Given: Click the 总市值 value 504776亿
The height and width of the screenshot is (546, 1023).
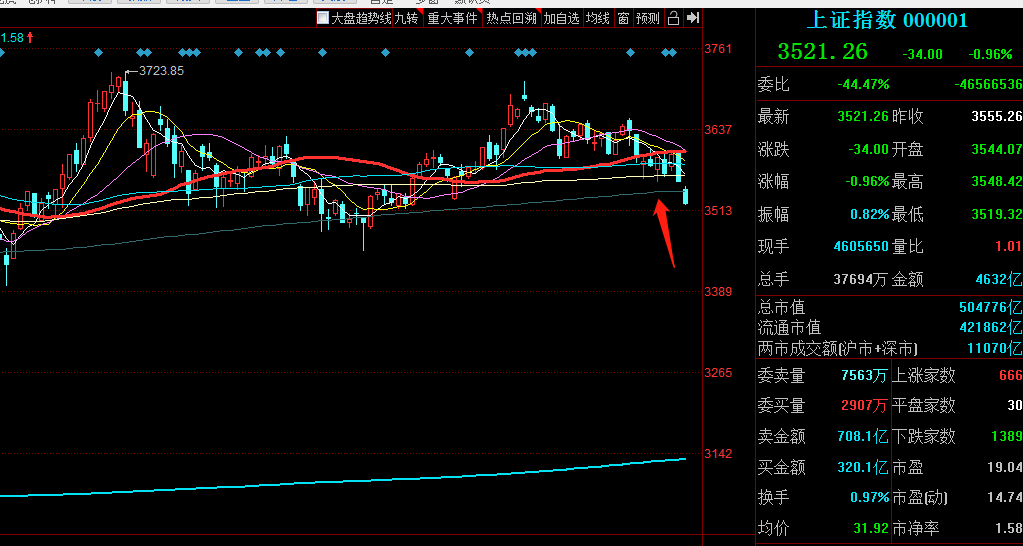Looking at the screenshot, I should click(x=990, y=307).
